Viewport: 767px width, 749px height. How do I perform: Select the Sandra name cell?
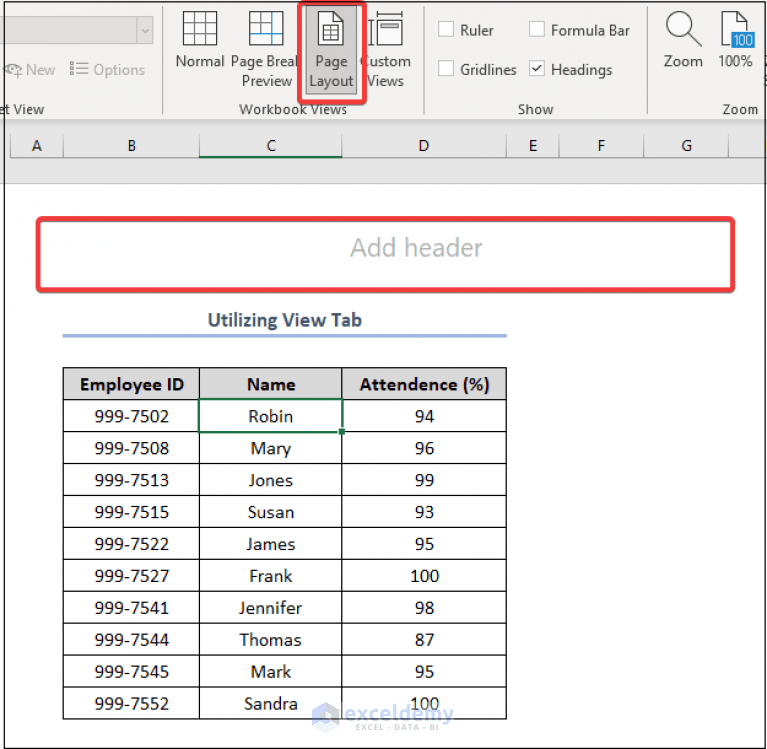[x=271, y=703]
